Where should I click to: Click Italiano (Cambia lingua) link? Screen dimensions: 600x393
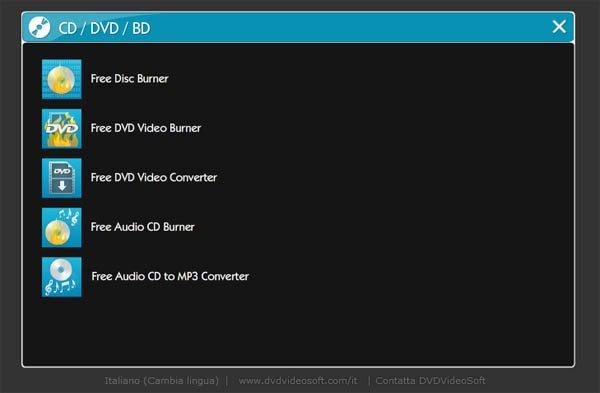point(162,380)
